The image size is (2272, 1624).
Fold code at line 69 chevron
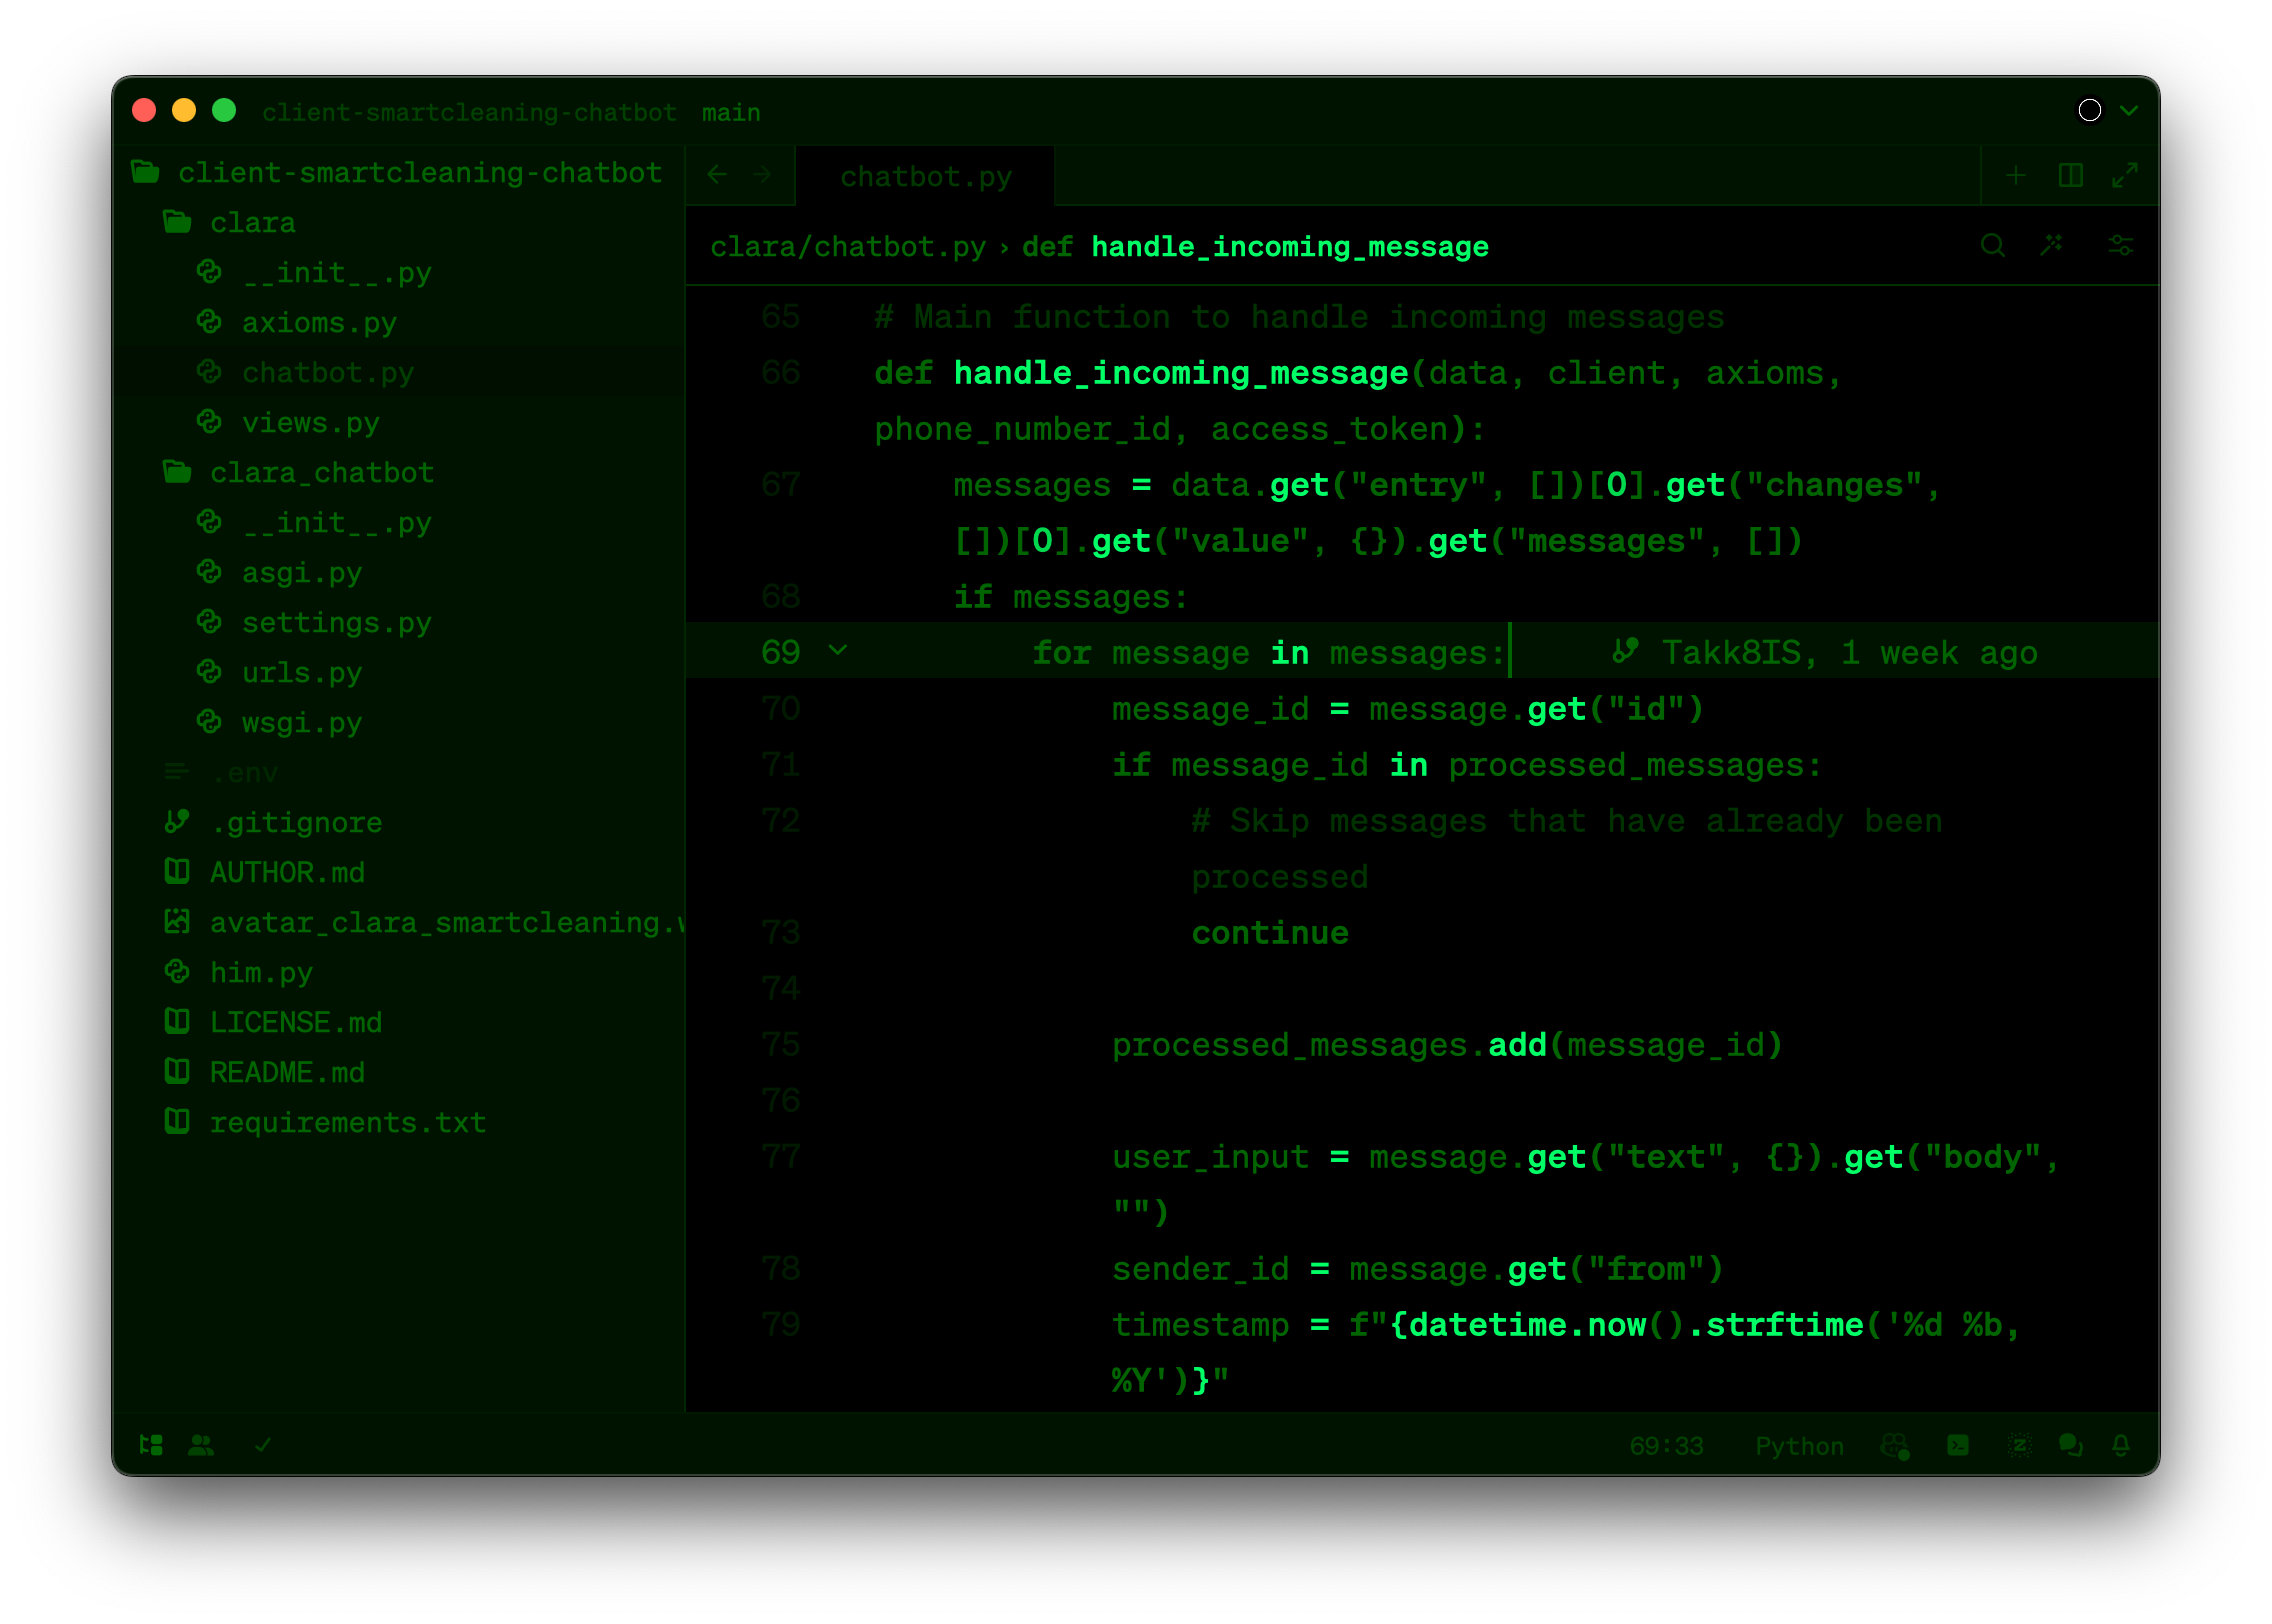pos(838,651)
